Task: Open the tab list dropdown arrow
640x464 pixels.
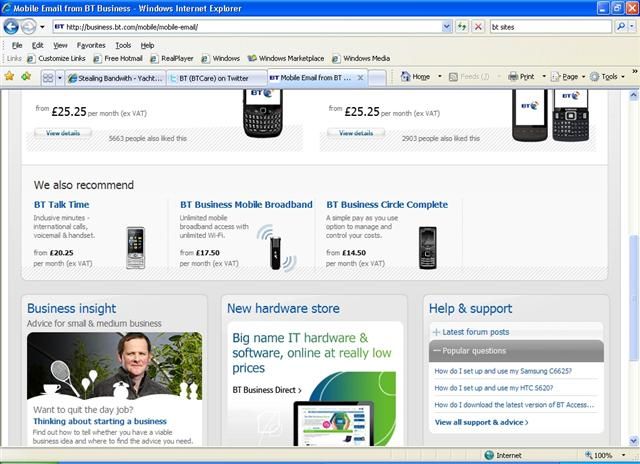Action: [60, 78]
